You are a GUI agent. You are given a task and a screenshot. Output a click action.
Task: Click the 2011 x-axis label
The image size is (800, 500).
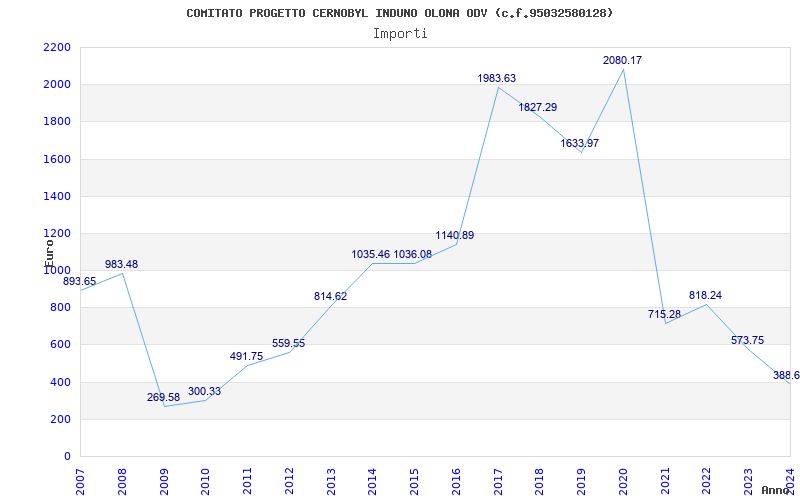point(247,481)
